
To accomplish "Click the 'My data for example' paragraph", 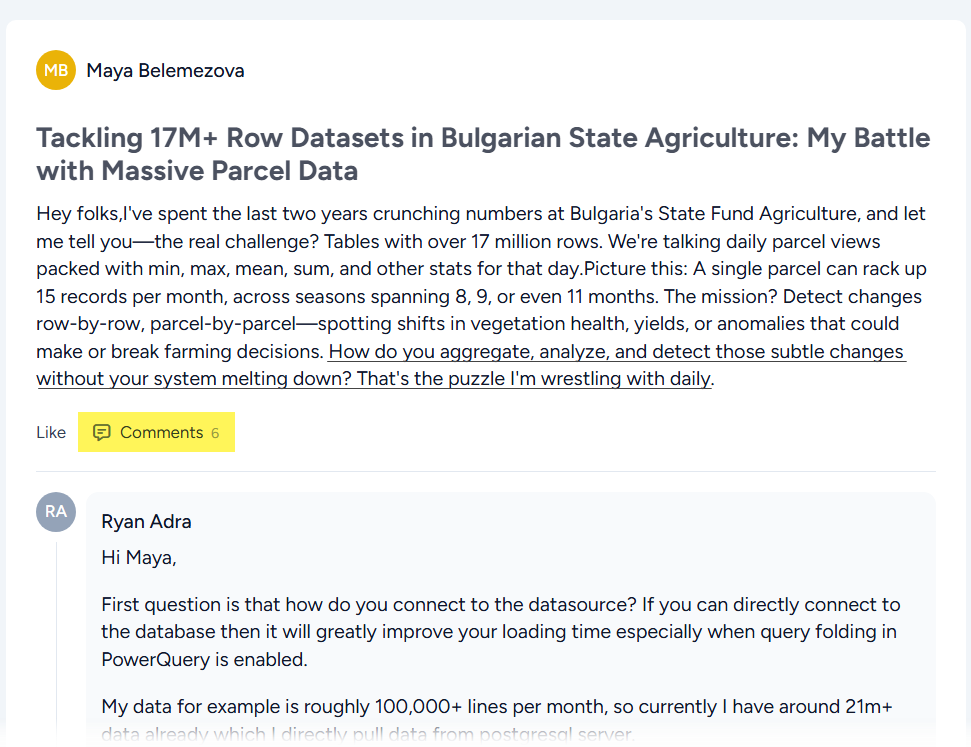I will (496, 707).
